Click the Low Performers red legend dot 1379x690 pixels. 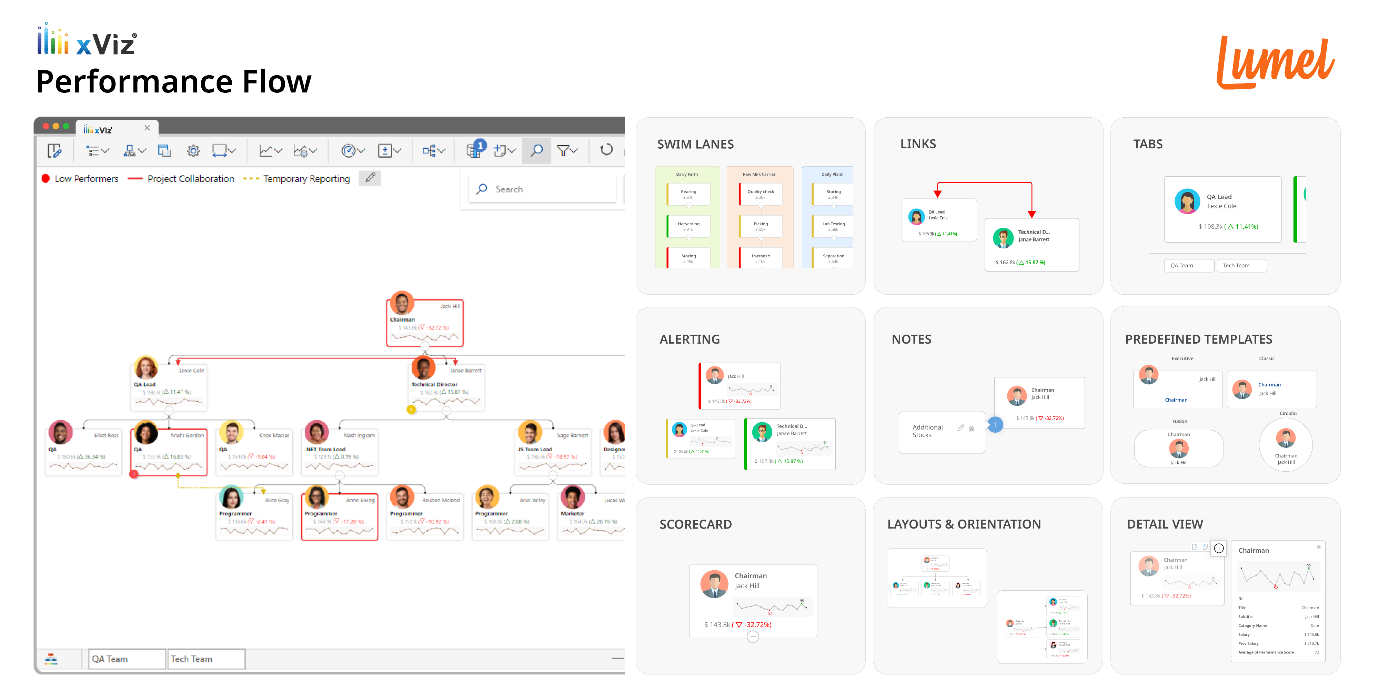46,179
